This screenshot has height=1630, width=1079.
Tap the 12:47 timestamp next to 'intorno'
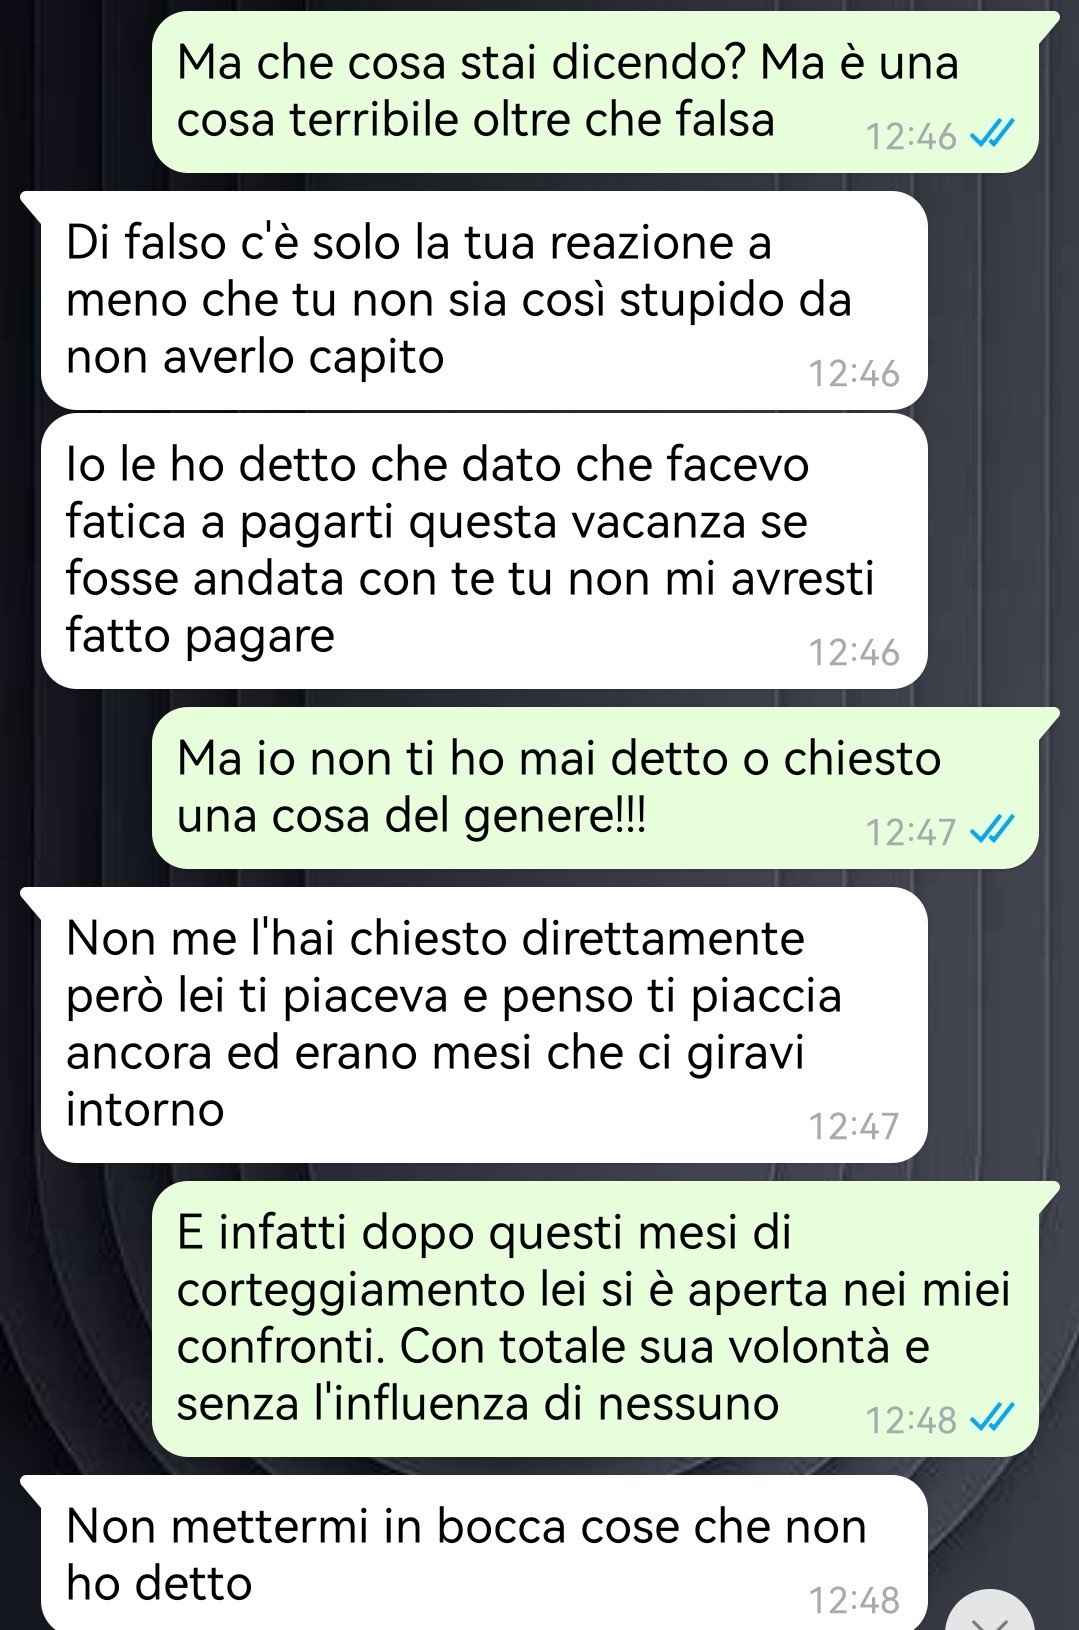point(854,1127)
